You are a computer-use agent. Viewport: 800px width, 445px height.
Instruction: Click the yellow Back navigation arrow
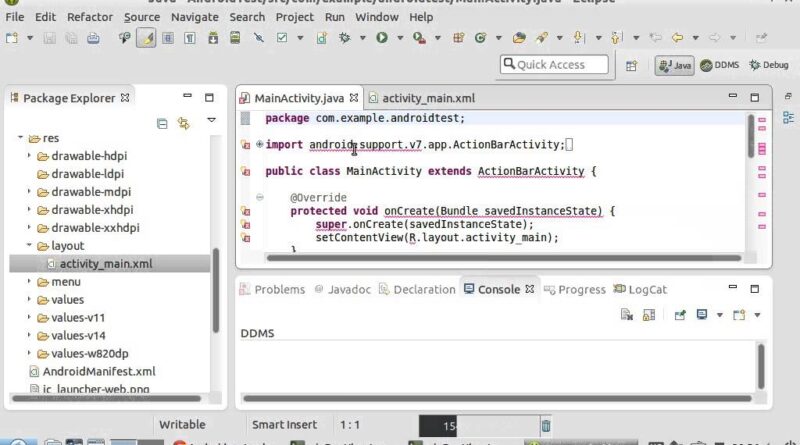pos(678,38)
